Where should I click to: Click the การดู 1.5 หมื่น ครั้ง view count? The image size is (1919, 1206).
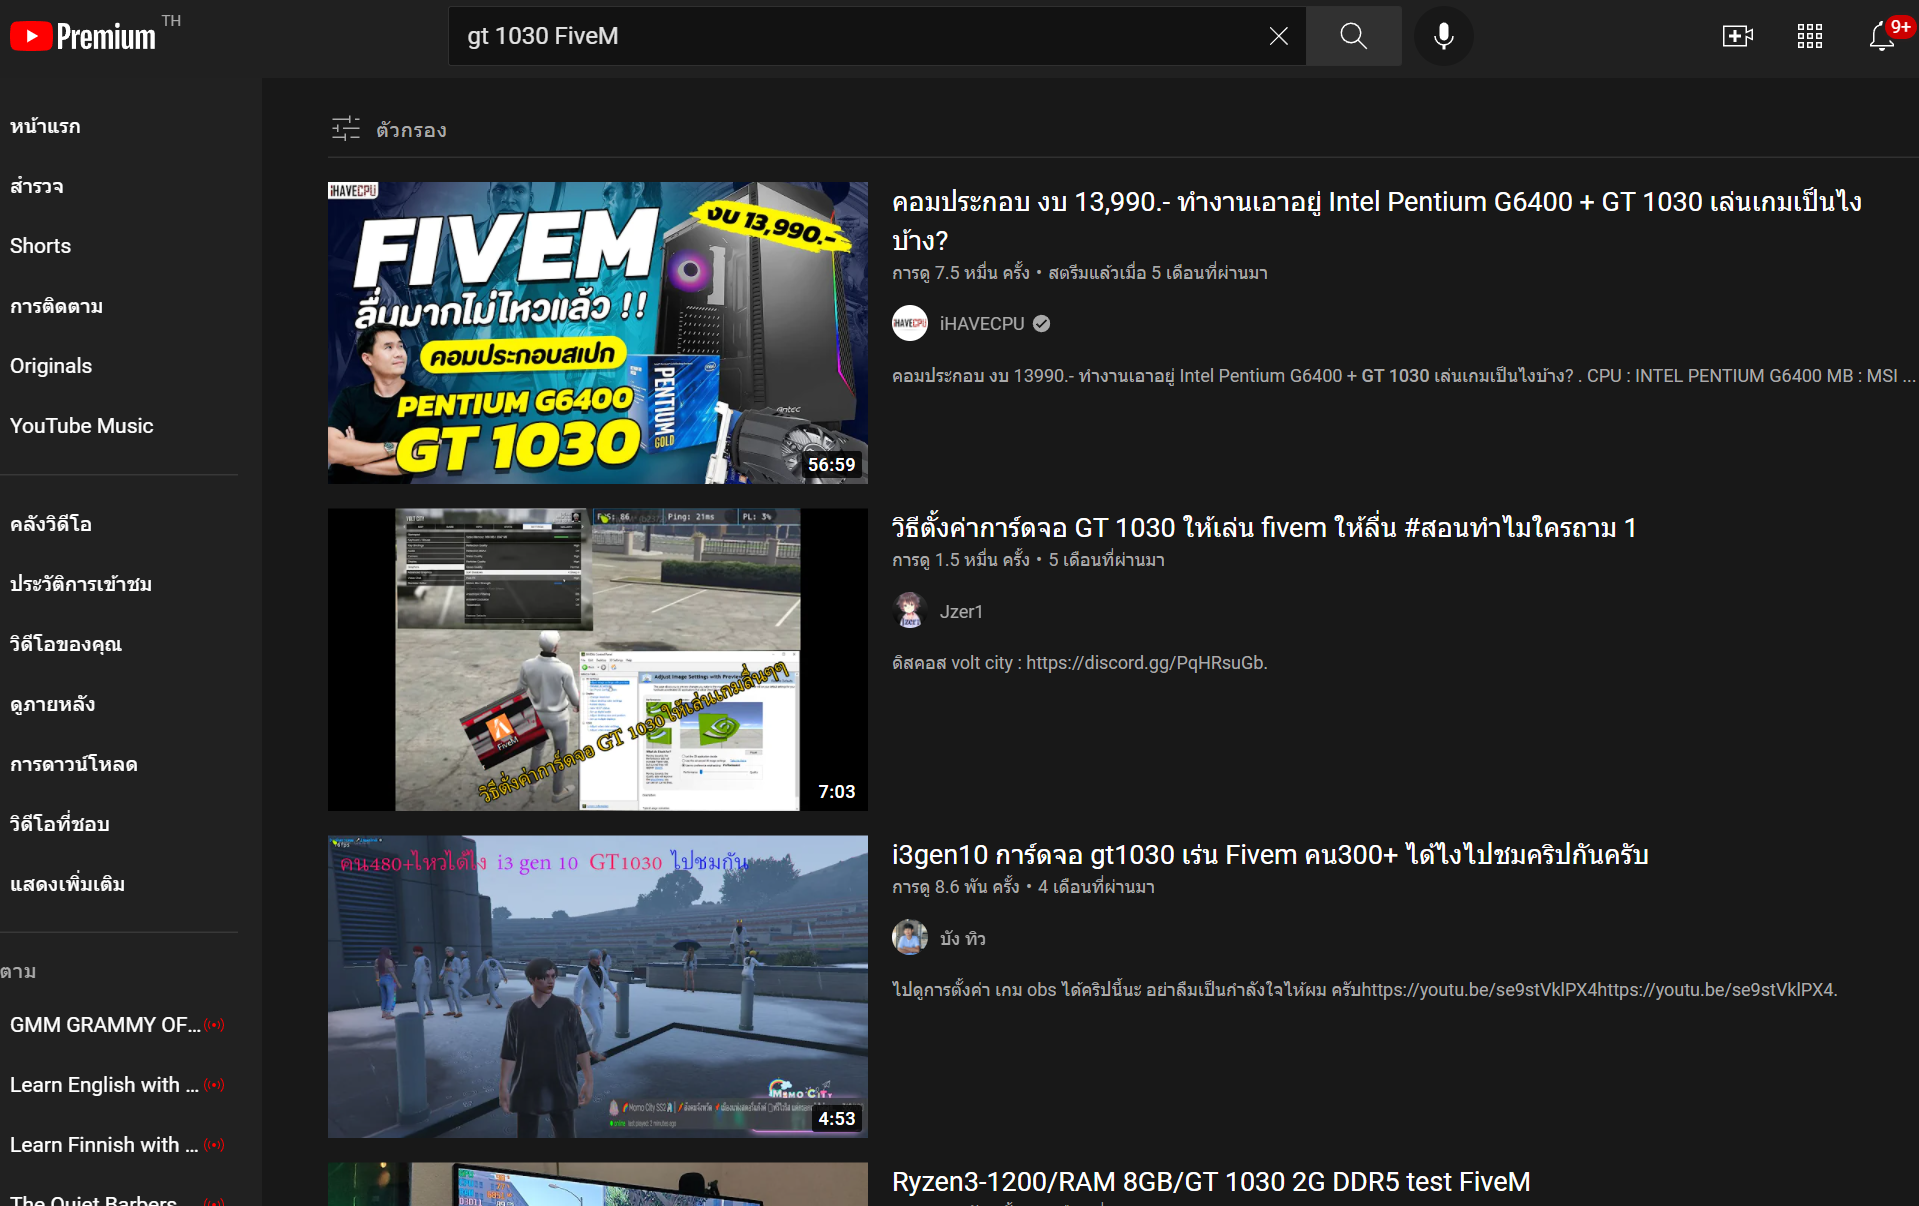pos(961,559)
